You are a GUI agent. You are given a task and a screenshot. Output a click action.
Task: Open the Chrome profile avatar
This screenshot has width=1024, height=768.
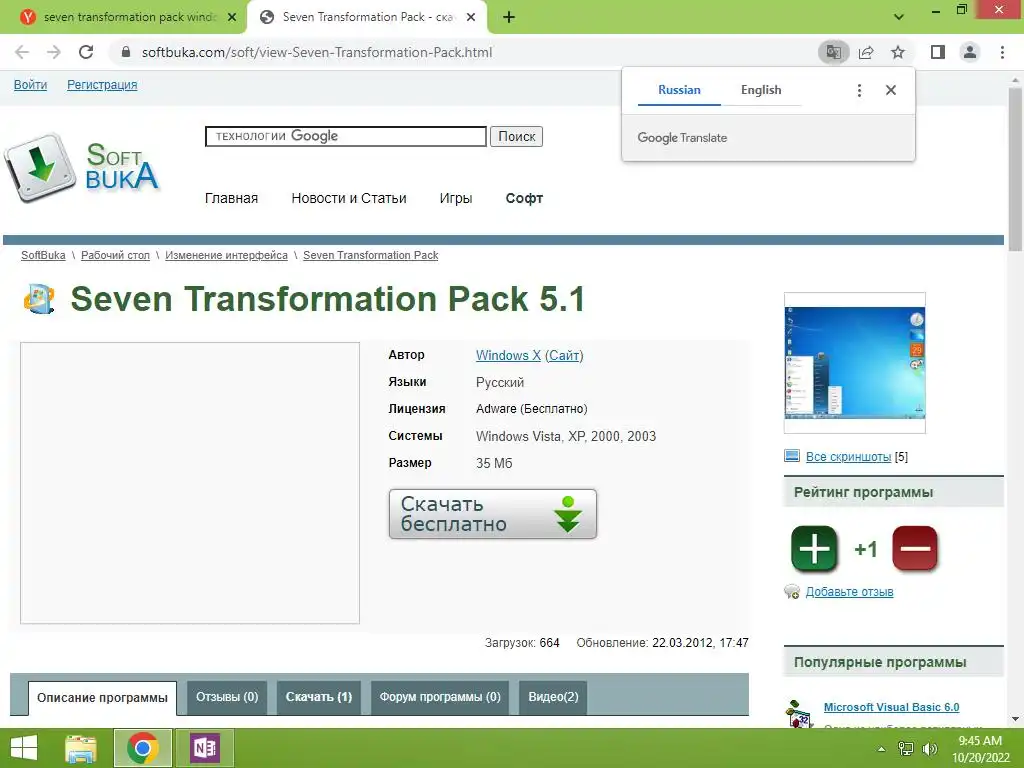[970, 52]
